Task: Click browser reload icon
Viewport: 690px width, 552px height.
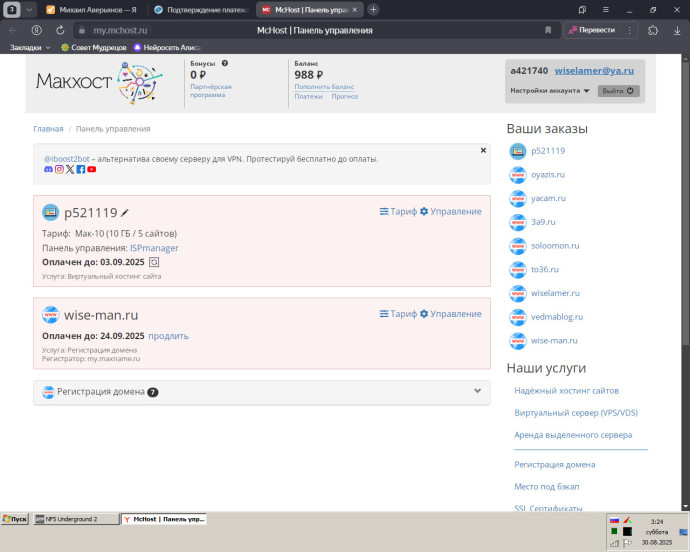Action: point(60,30)
